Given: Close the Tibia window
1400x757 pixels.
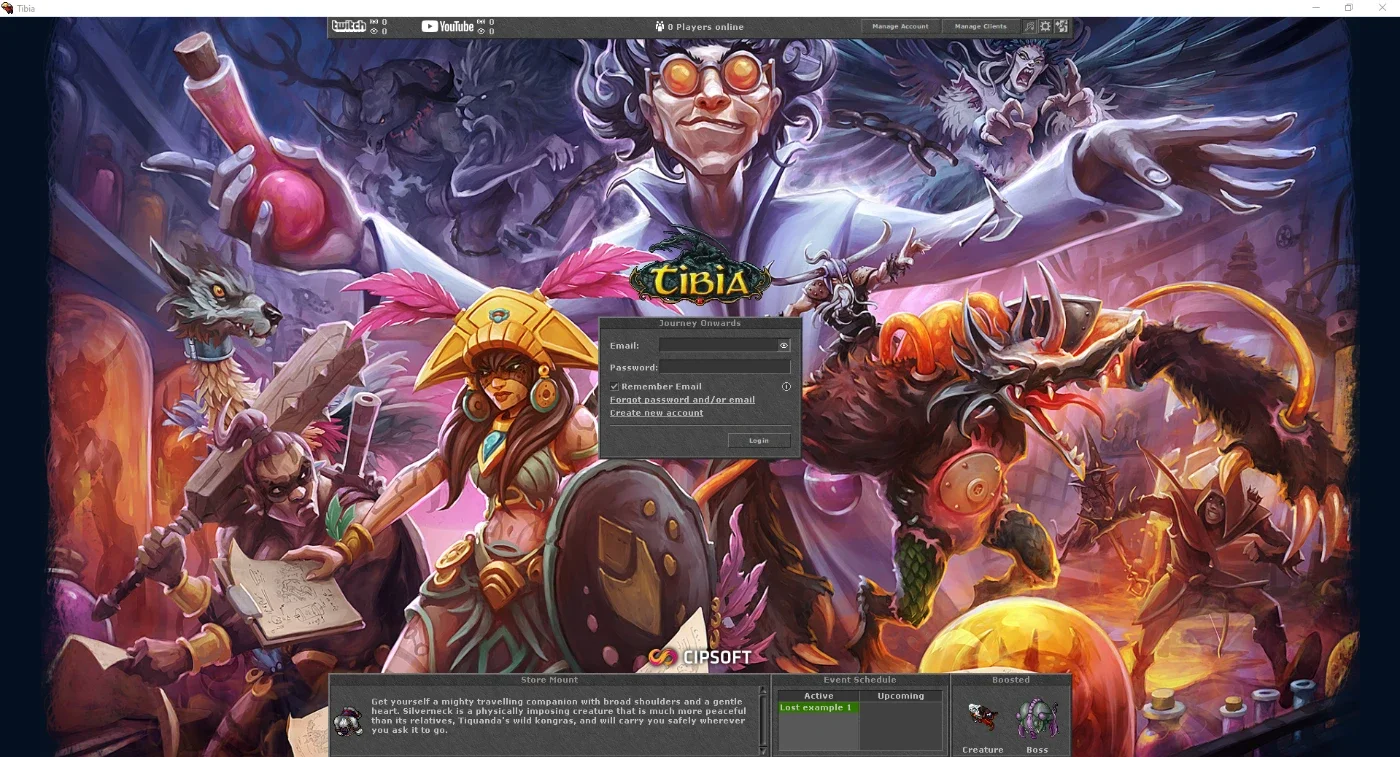Looking at the screenshot, I should pos(1382,8).
